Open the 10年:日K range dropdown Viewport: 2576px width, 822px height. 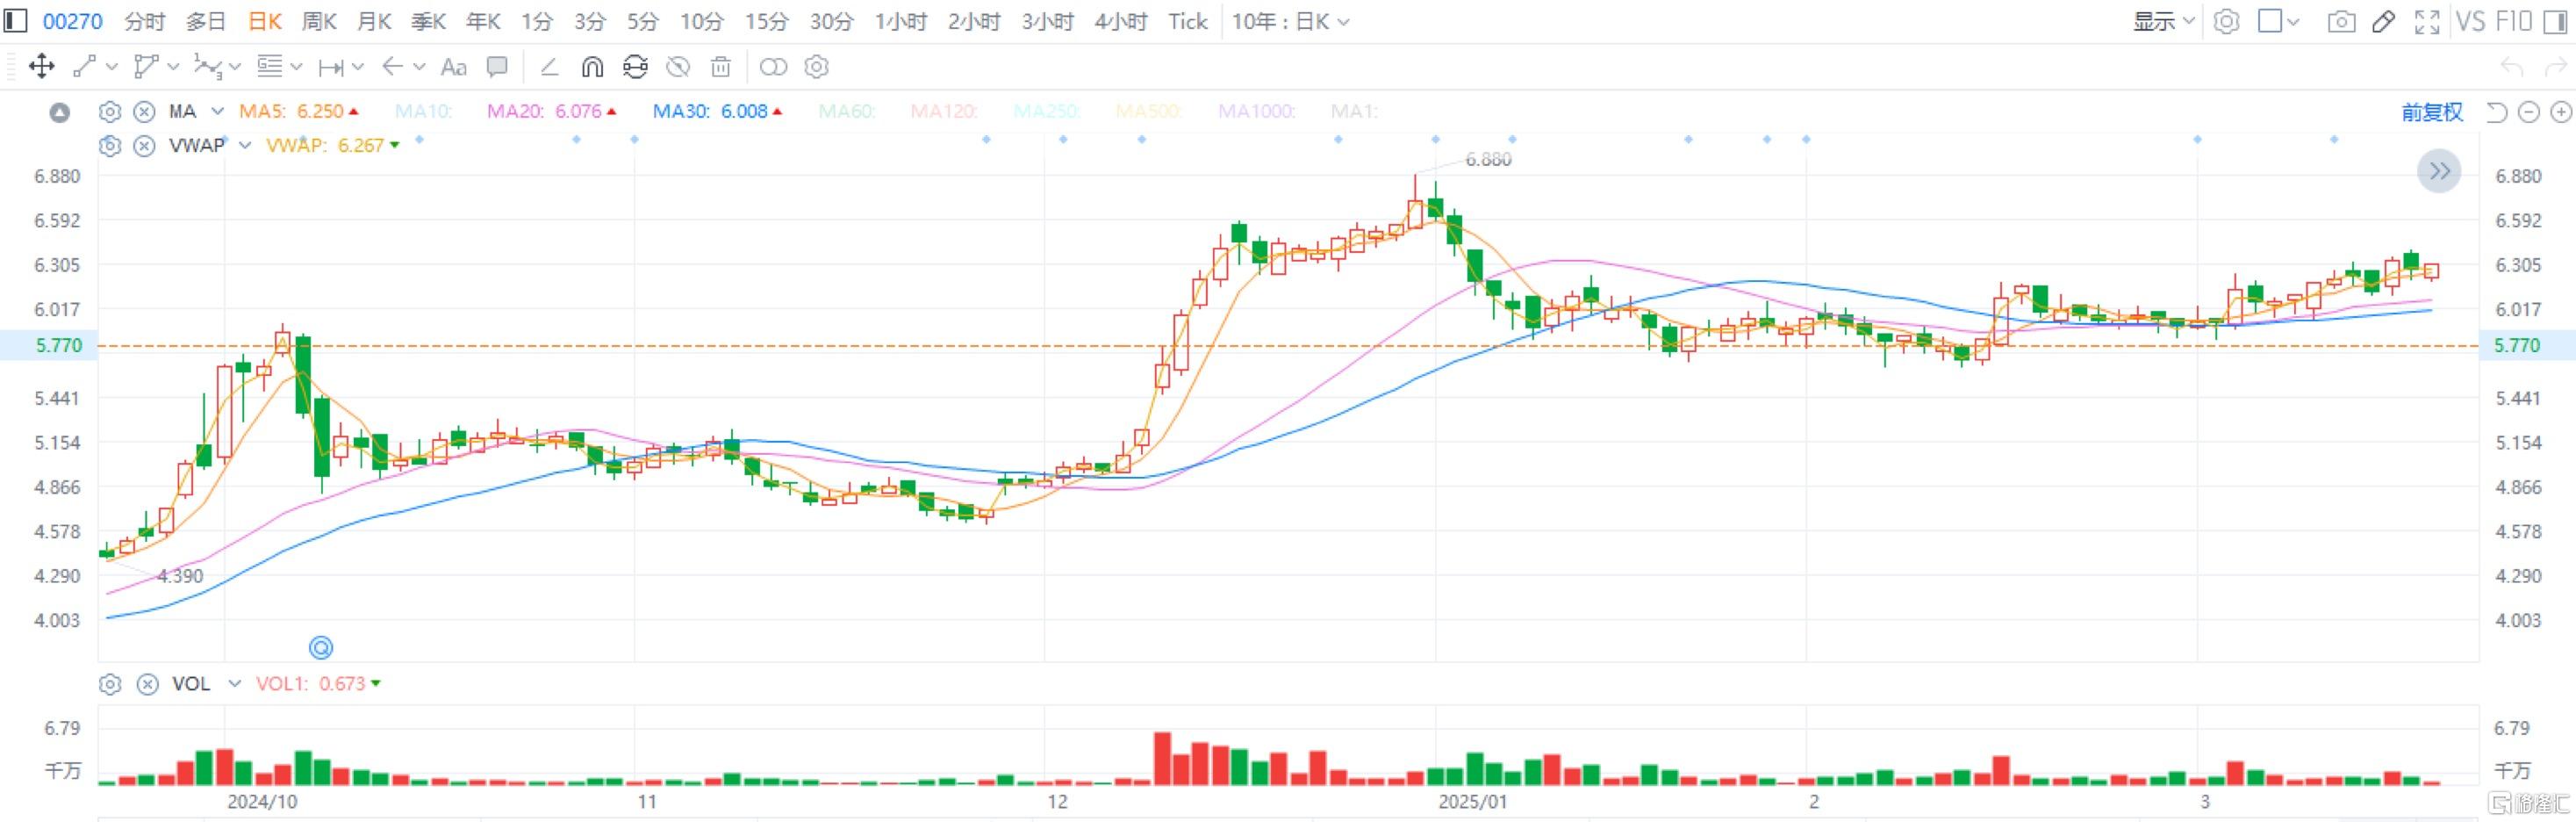point(1290,21)
